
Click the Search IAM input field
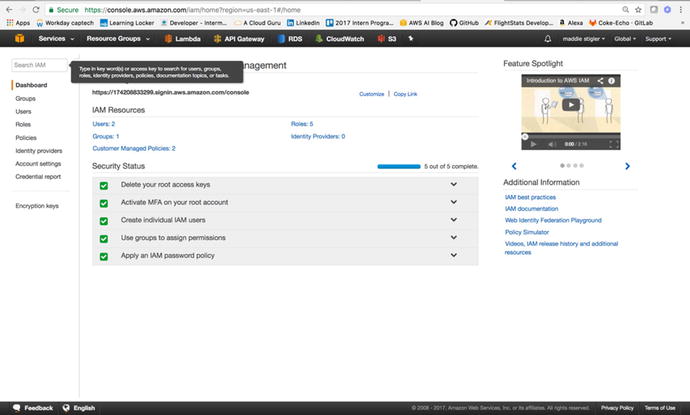click(38, 65)
